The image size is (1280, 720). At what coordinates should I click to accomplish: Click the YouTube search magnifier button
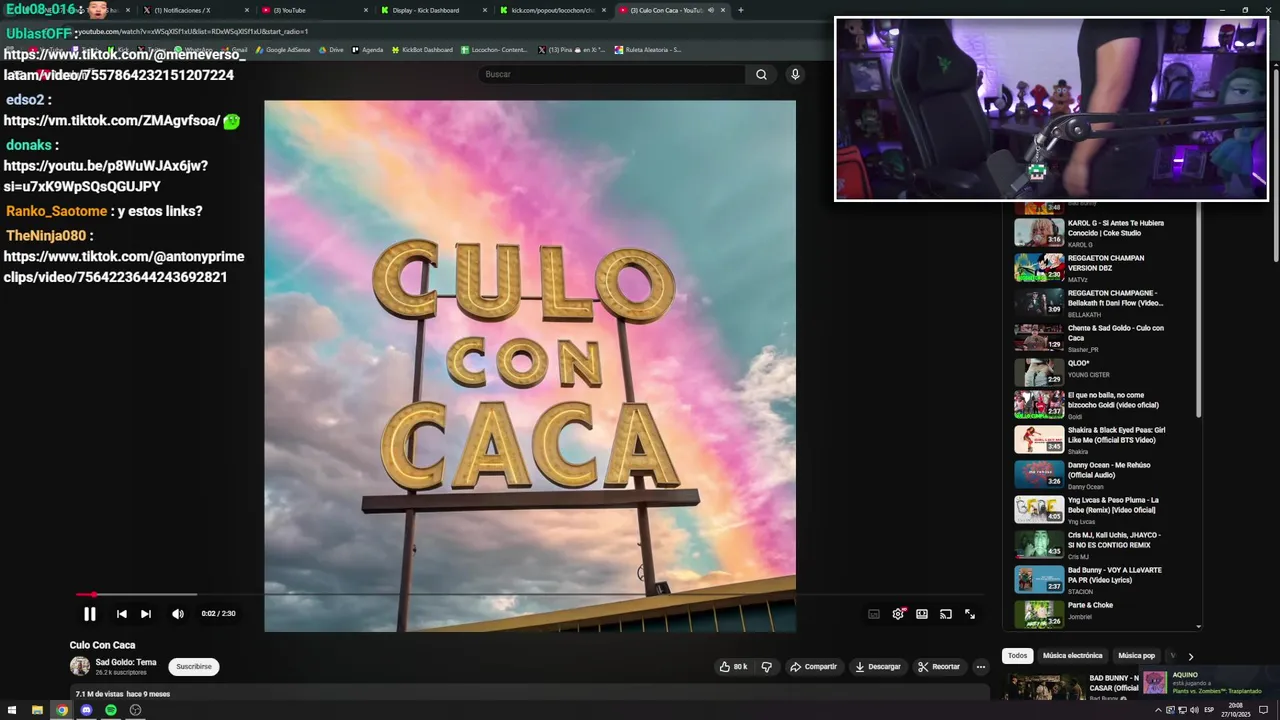tap(762, 75)
